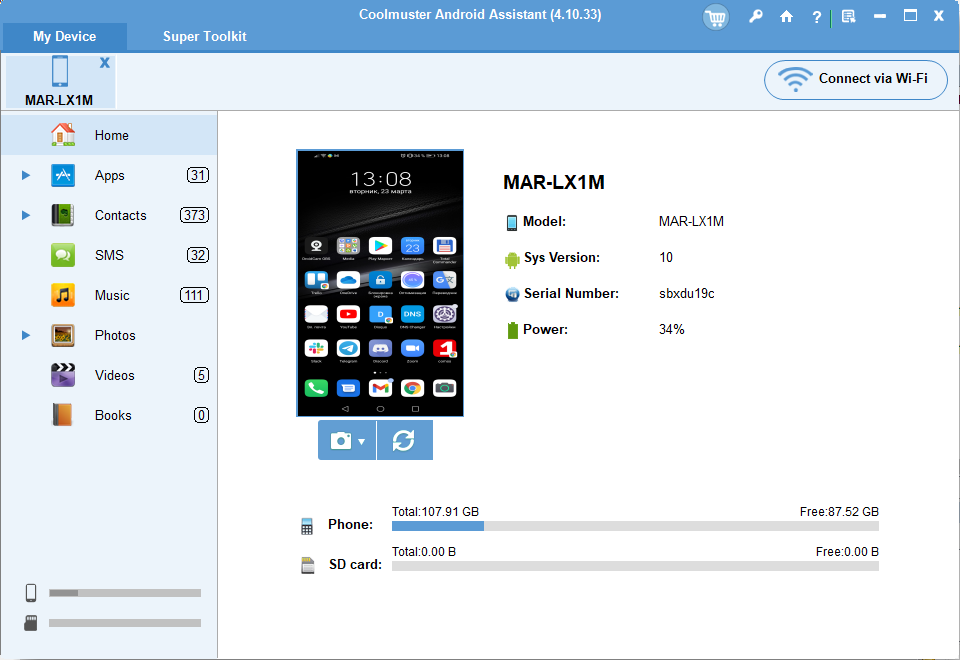Expand the Contacts tree node

point(26,216)
